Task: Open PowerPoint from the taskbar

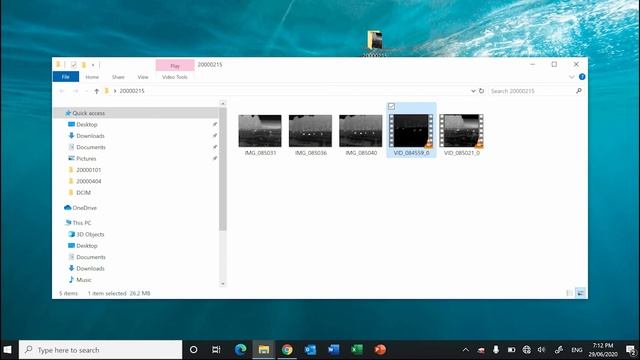Action: 380,350
